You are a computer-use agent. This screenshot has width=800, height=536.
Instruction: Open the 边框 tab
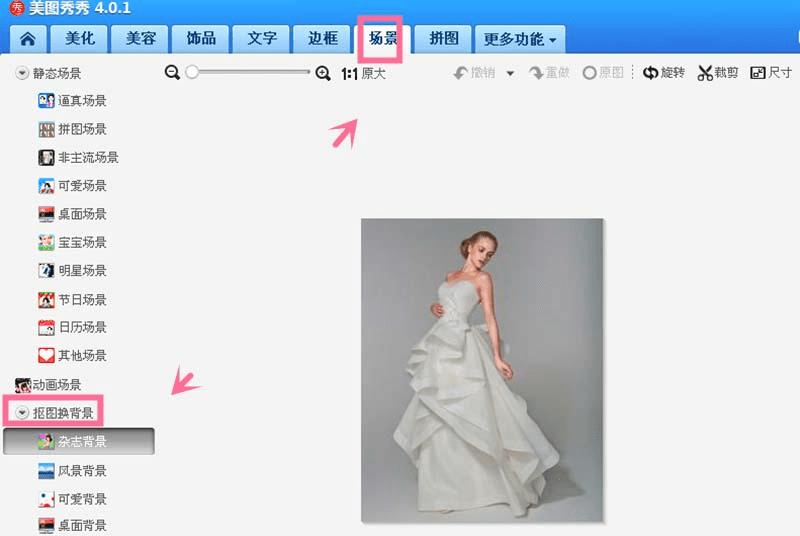tap(322, 39)
